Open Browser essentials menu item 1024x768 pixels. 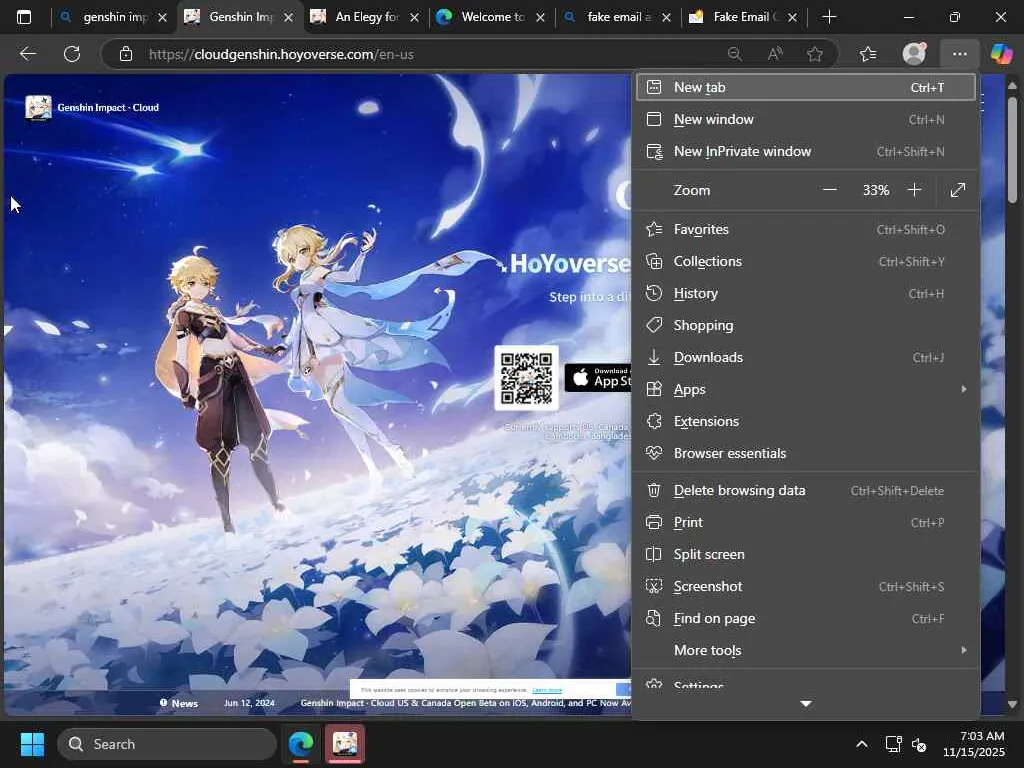pos(806,453)
